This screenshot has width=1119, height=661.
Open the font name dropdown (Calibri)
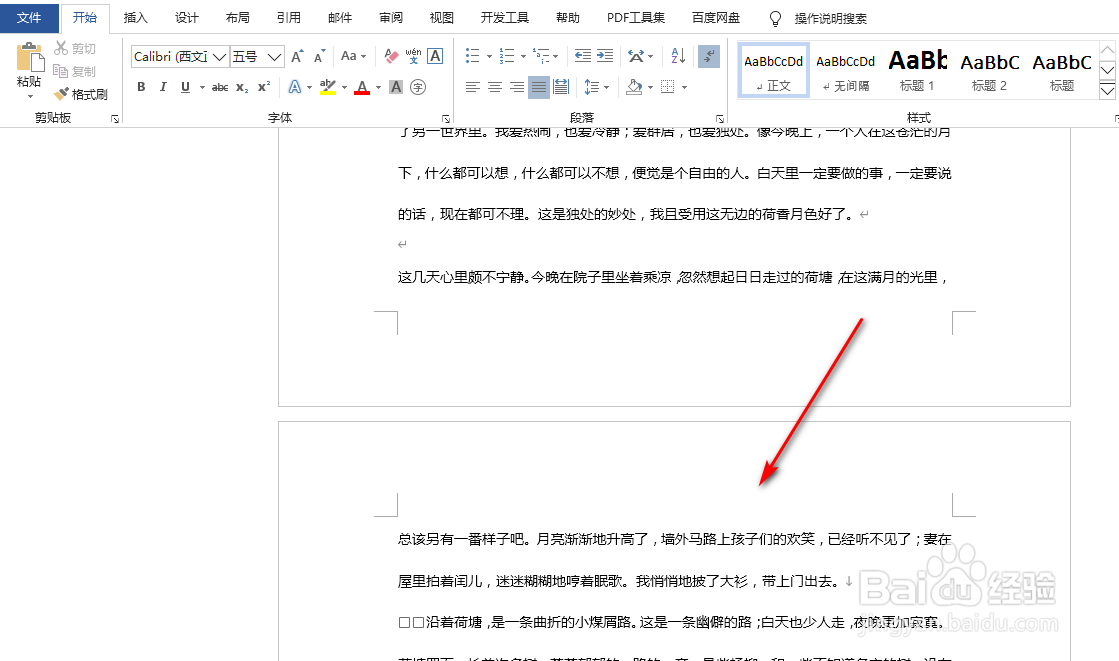219,56
